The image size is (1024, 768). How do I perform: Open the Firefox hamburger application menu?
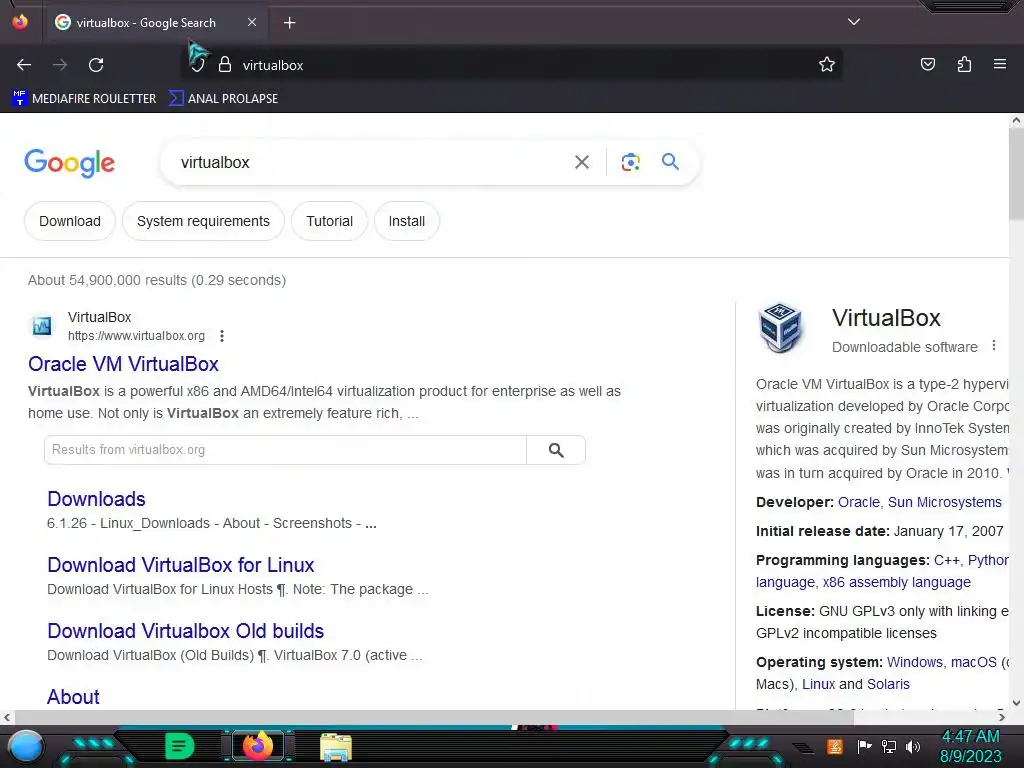(x=1000, y=64)
